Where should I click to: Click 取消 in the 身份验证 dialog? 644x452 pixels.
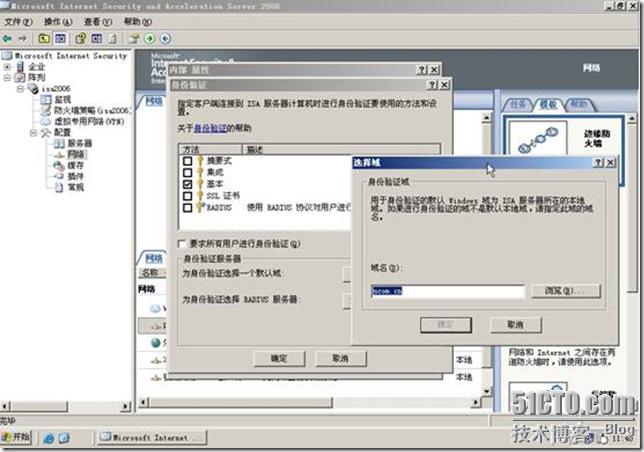point(340,358)
